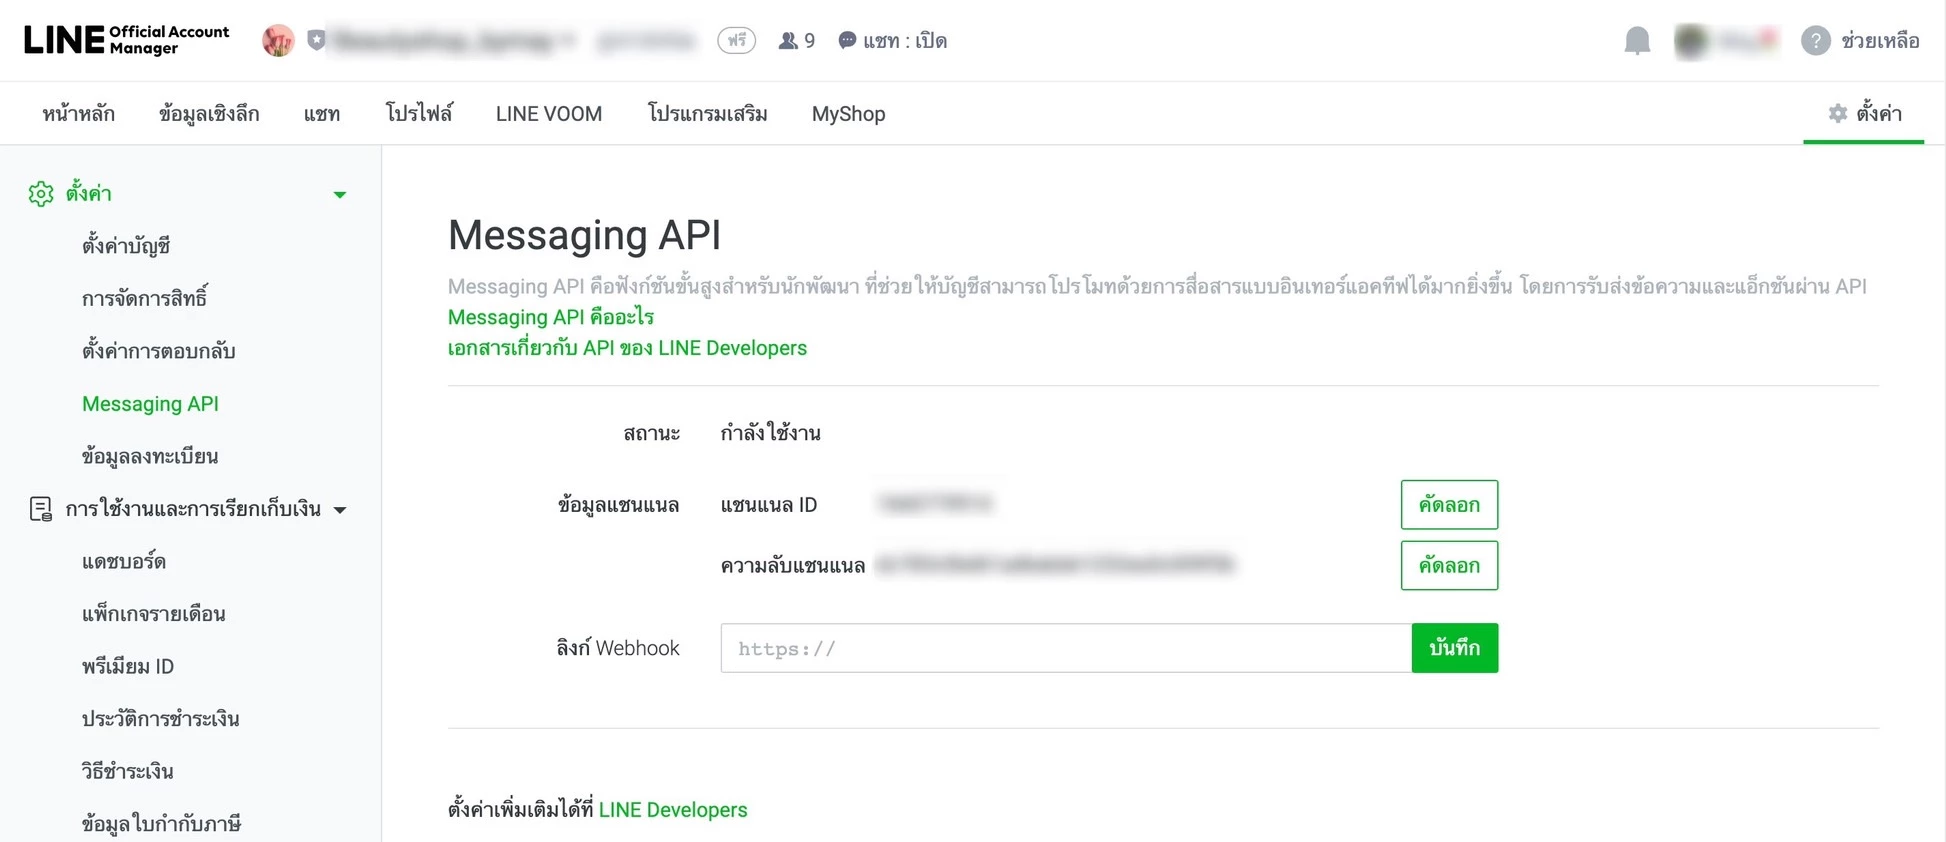Click the help question mark icon
Viewport: 1946px width, 842px height.
tap(1816, 40)
